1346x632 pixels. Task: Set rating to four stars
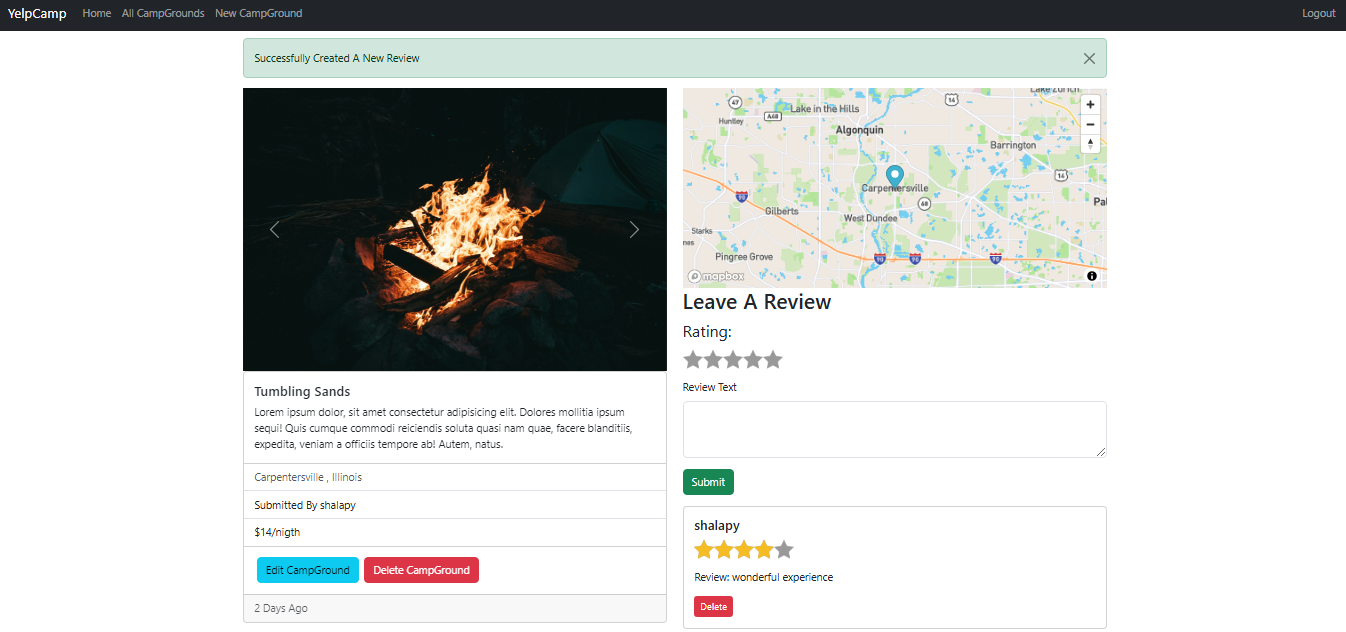coord(753,359)
